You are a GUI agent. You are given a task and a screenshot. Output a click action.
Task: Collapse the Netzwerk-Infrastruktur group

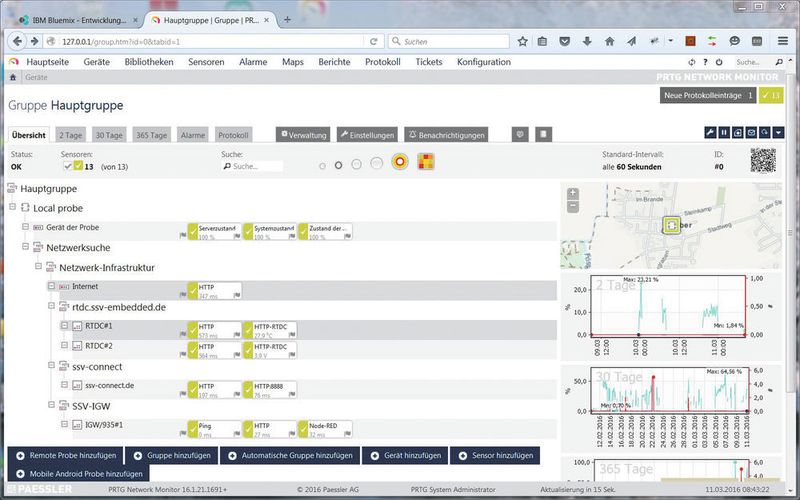coord(38,266)
